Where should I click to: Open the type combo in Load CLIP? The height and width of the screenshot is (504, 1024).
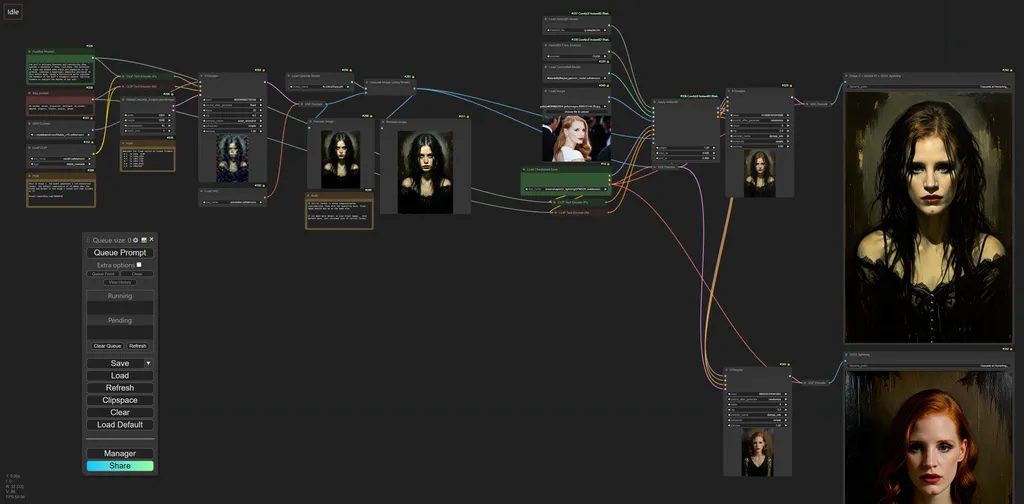[x=60, y=164]
